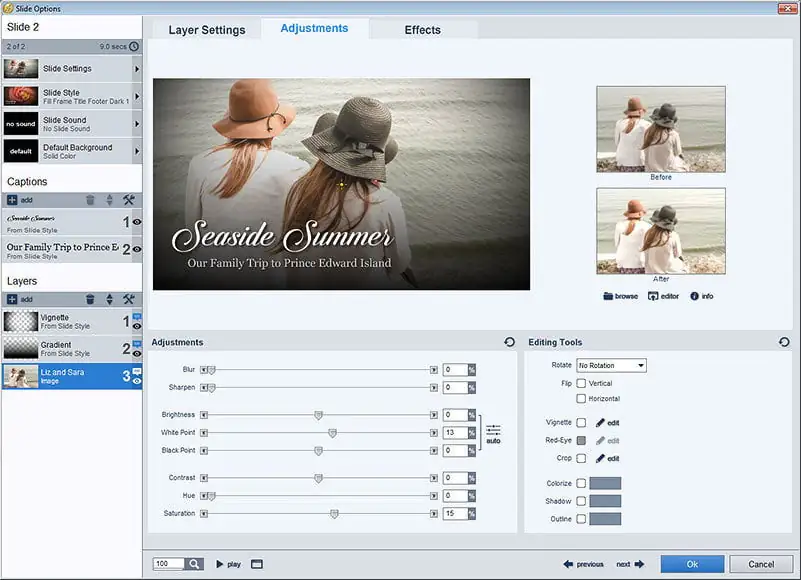Screen dimensions: 801x580
Task: Click the auto-adjust levels icon
Action: (x=493, y=432)
